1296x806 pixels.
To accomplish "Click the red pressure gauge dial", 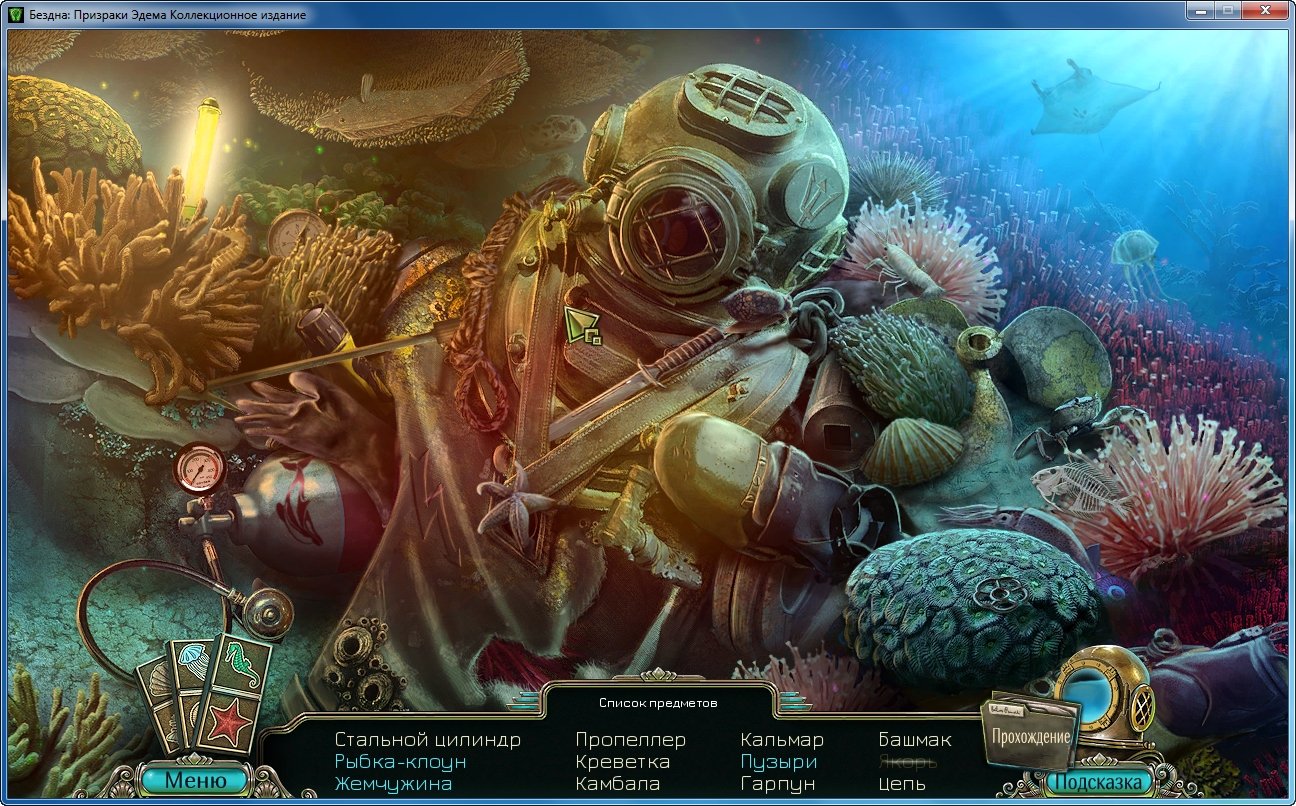I will [200, 467].
